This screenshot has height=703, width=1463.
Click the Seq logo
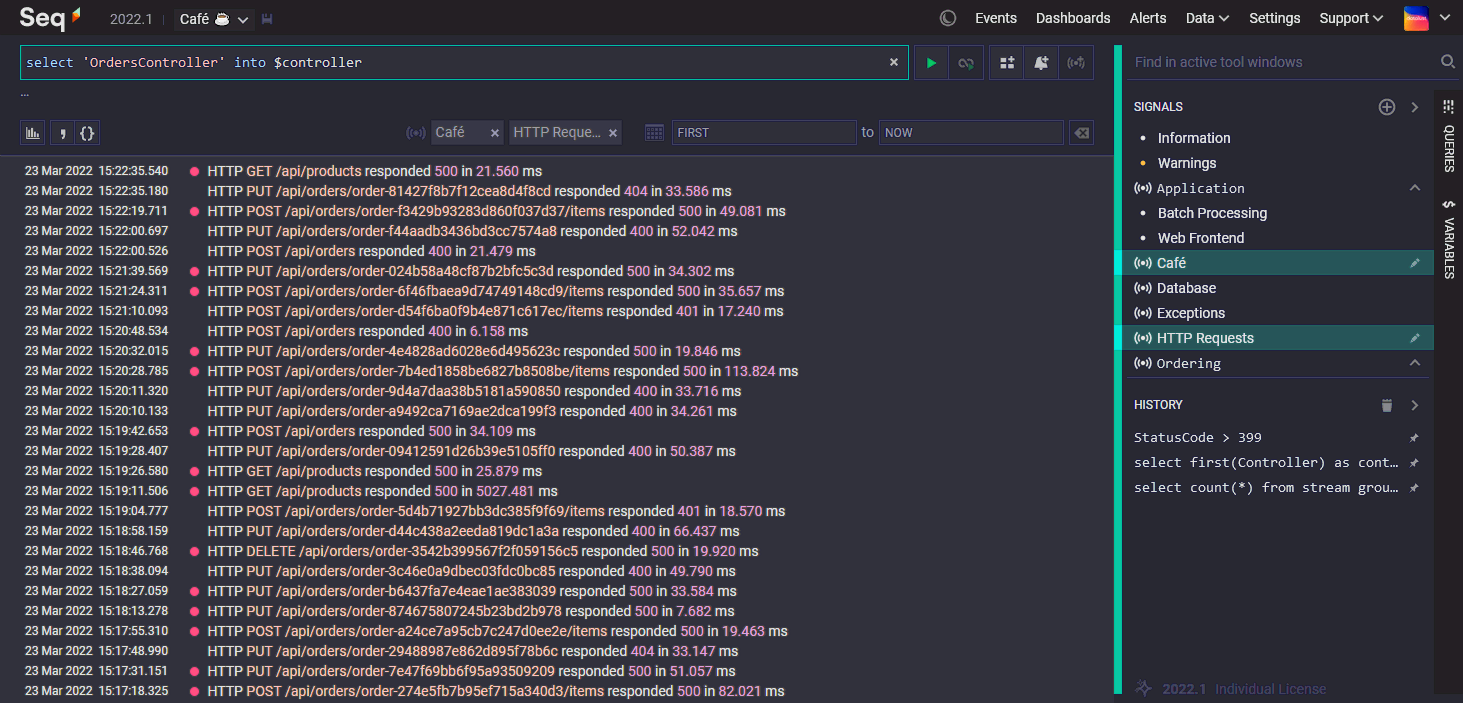[50, 18]
